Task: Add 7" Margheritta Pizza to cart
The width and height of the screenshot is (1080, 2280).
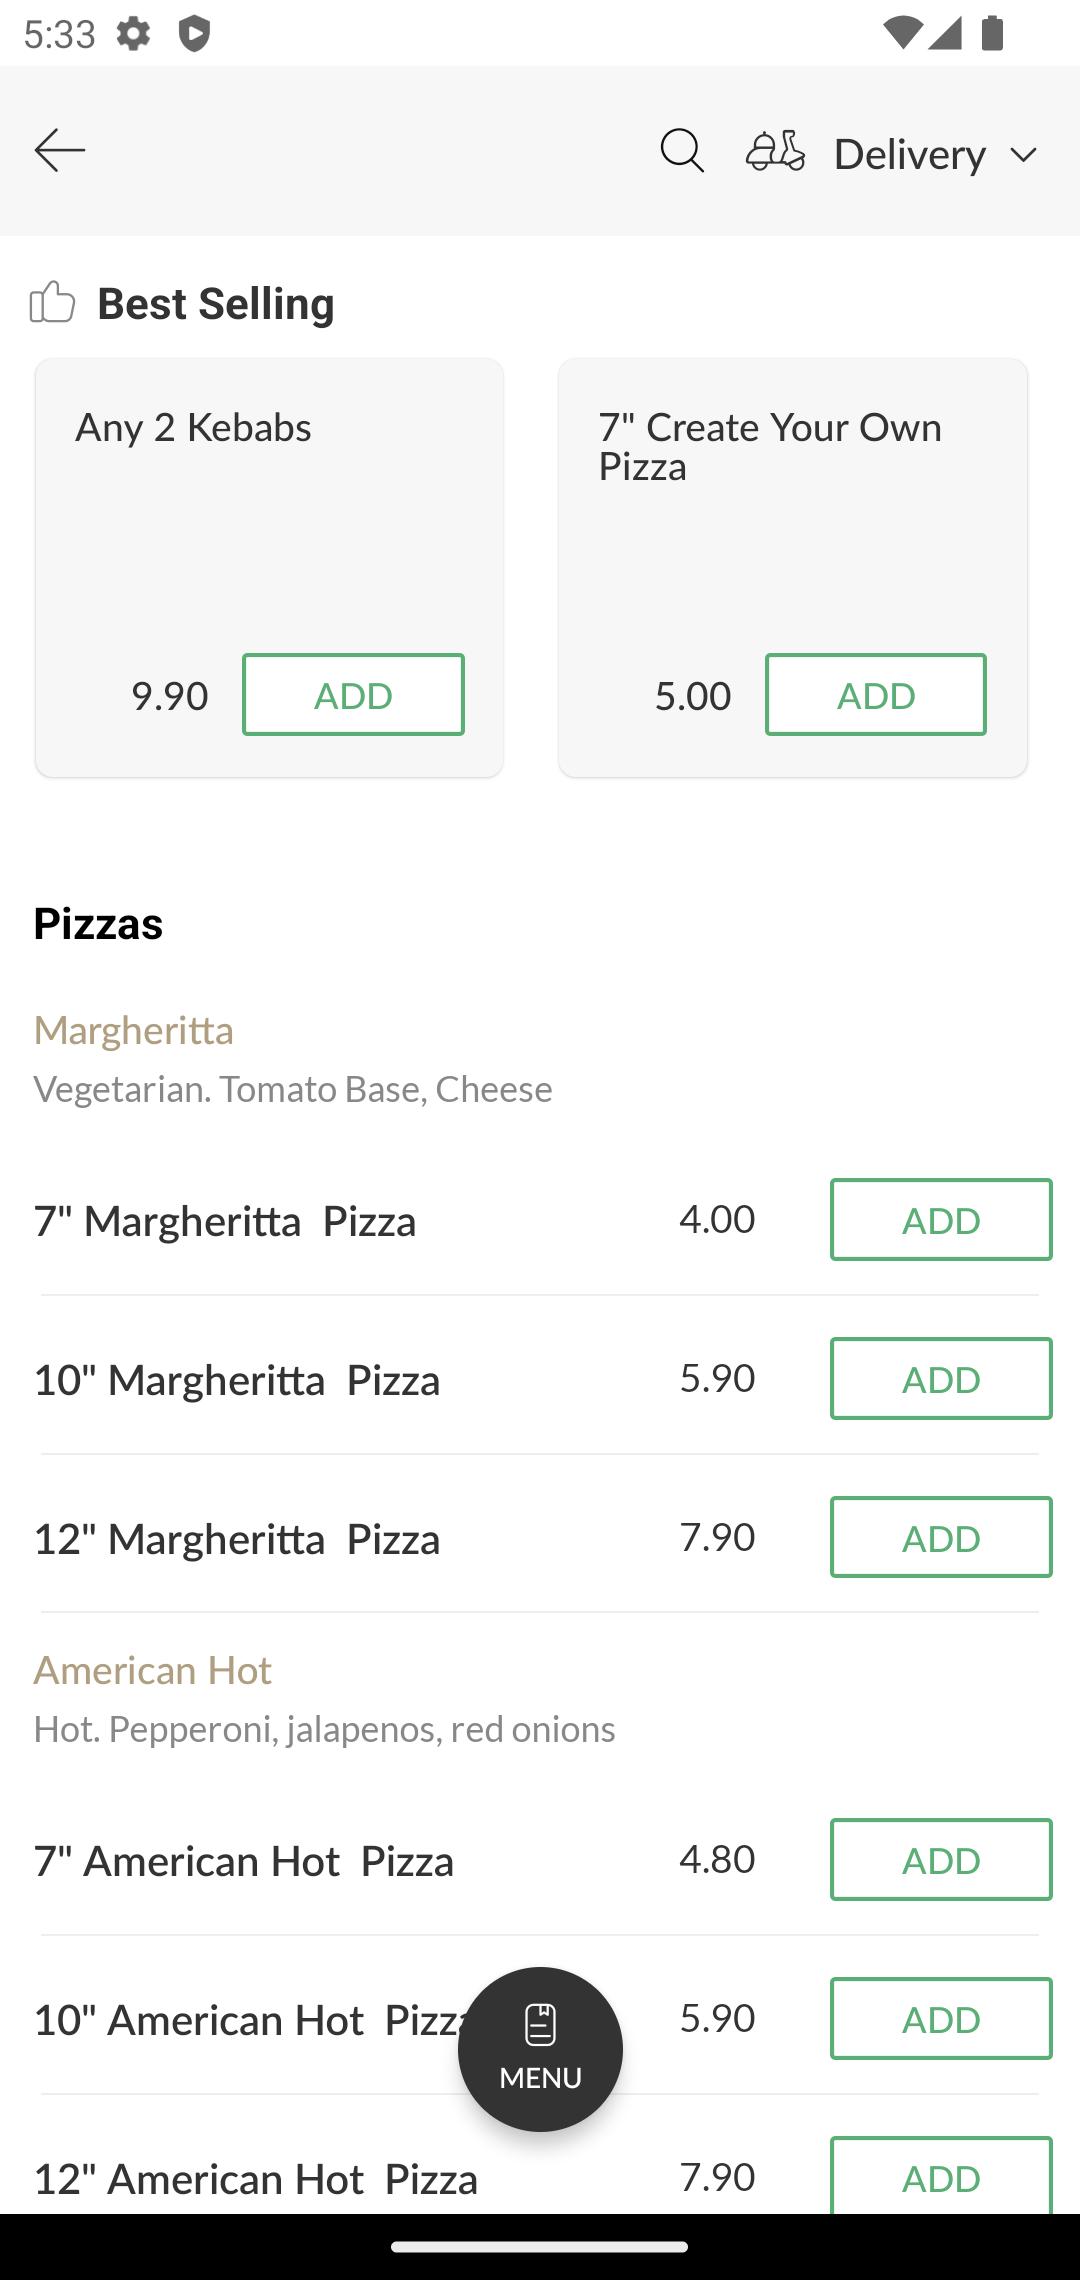Action: pos(941,1219)
